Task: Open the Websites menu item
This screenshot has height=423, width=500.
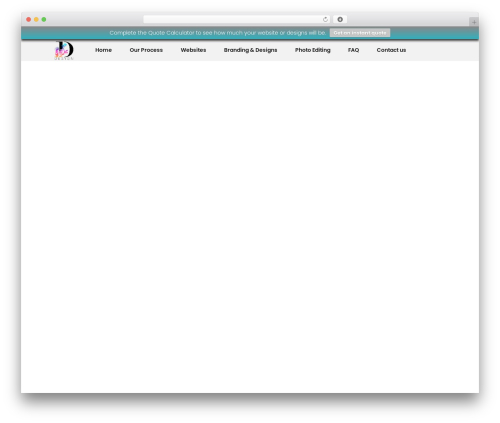Action: pyautogui.click(x=193, y=50)
